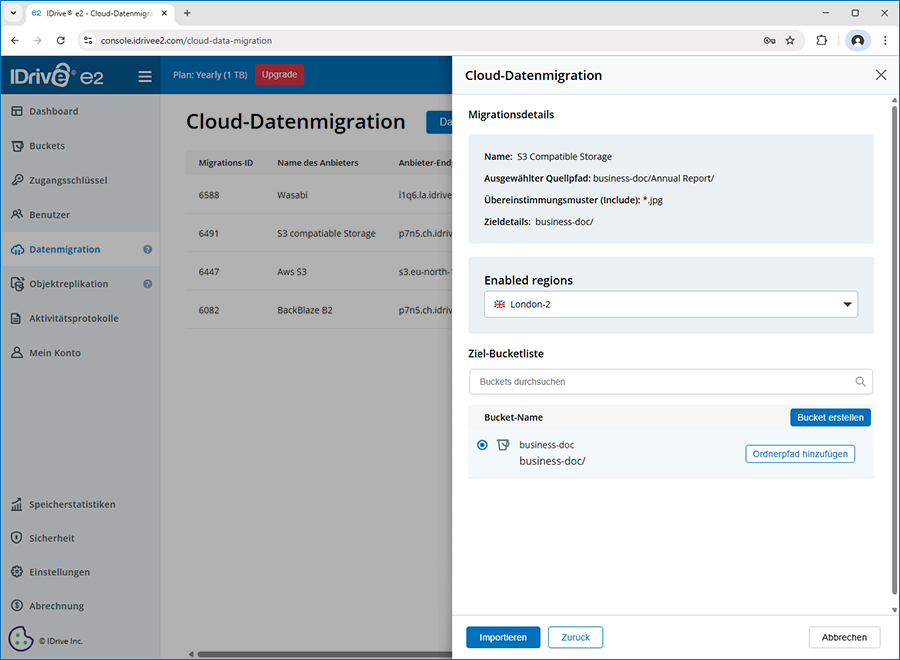Click the help icon next to Datenmigration
The width and height of the screenshot is (900, 660).
coord(147,250)
